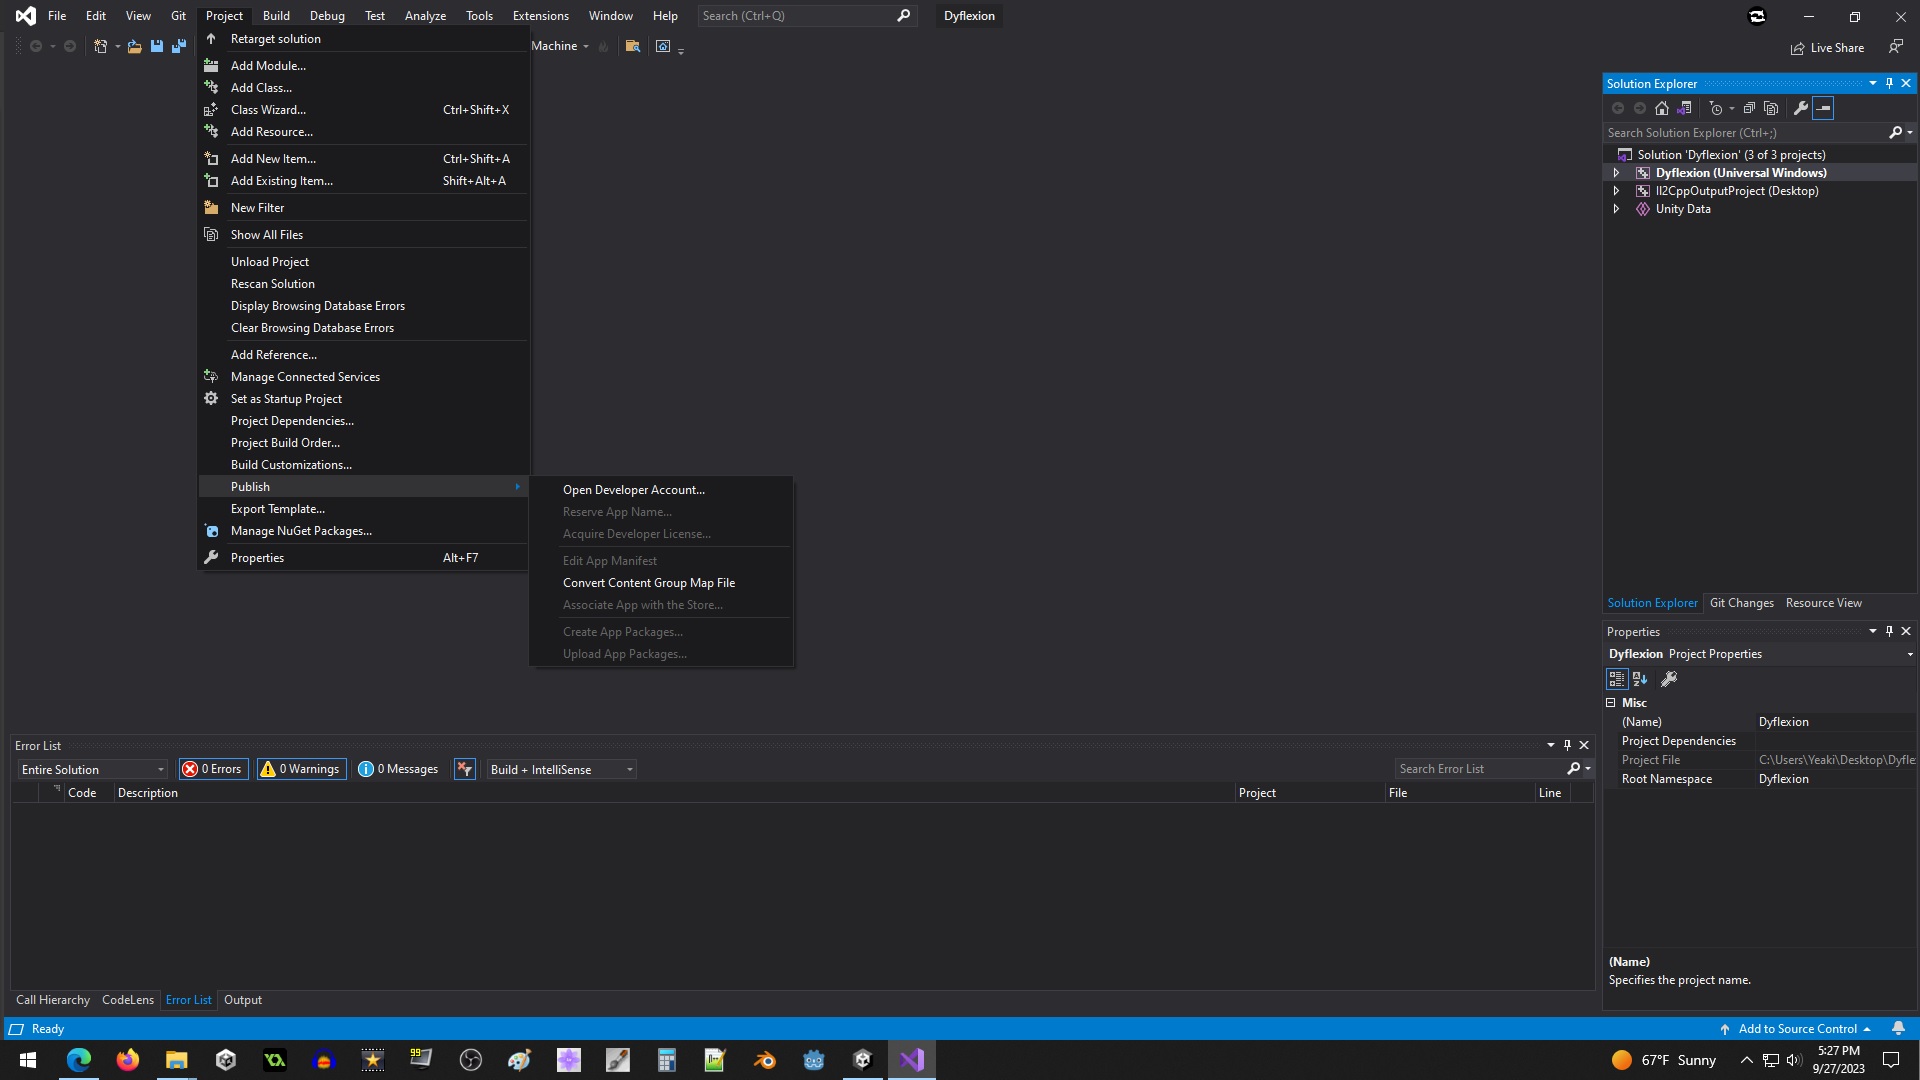1920x1080 pixels.
Task: Click Add to Source Control
Action: click(1797, 1029)
